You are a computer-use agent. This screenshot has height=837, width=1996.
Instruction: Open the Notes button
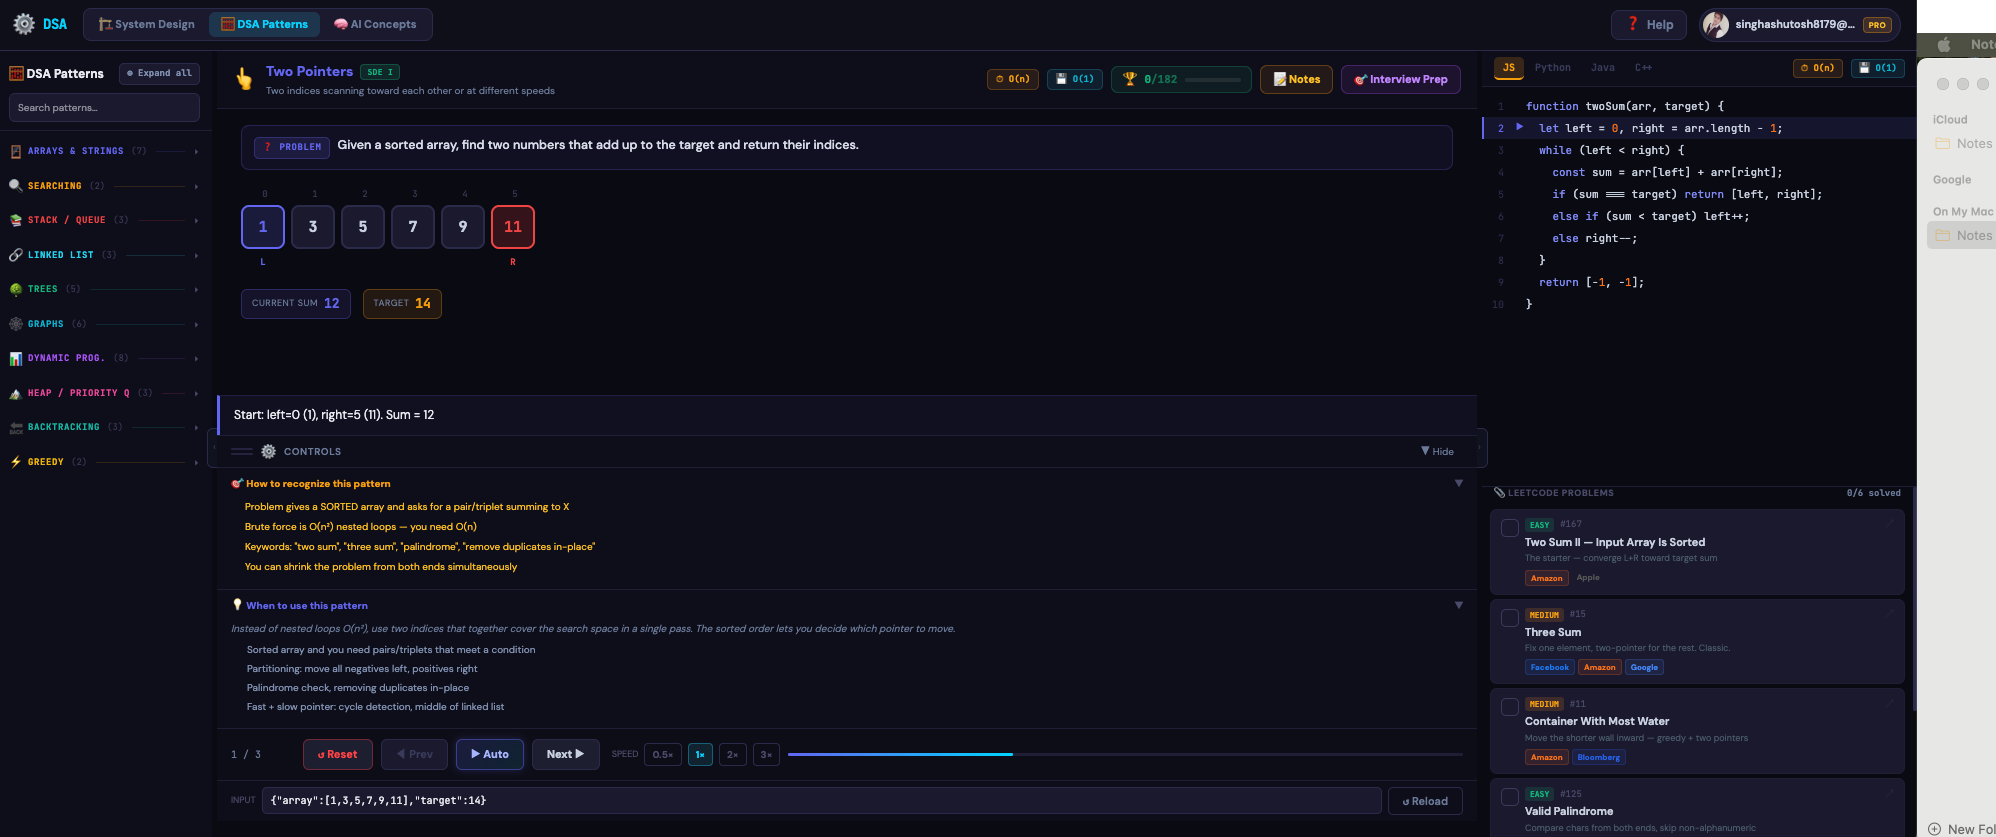[1296, 79]
